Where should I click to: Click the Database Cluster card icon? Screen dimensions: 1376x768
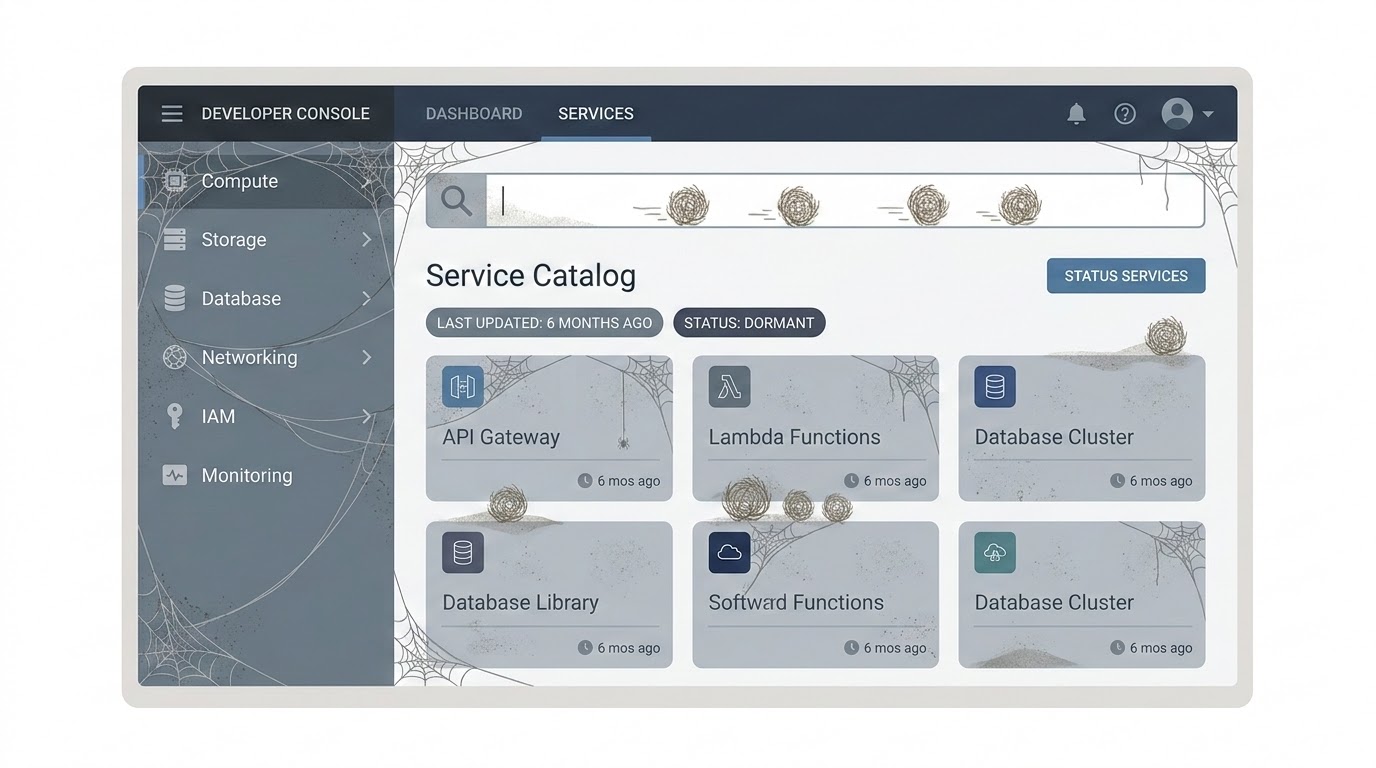pyautogui.click(x=994, y=387)
